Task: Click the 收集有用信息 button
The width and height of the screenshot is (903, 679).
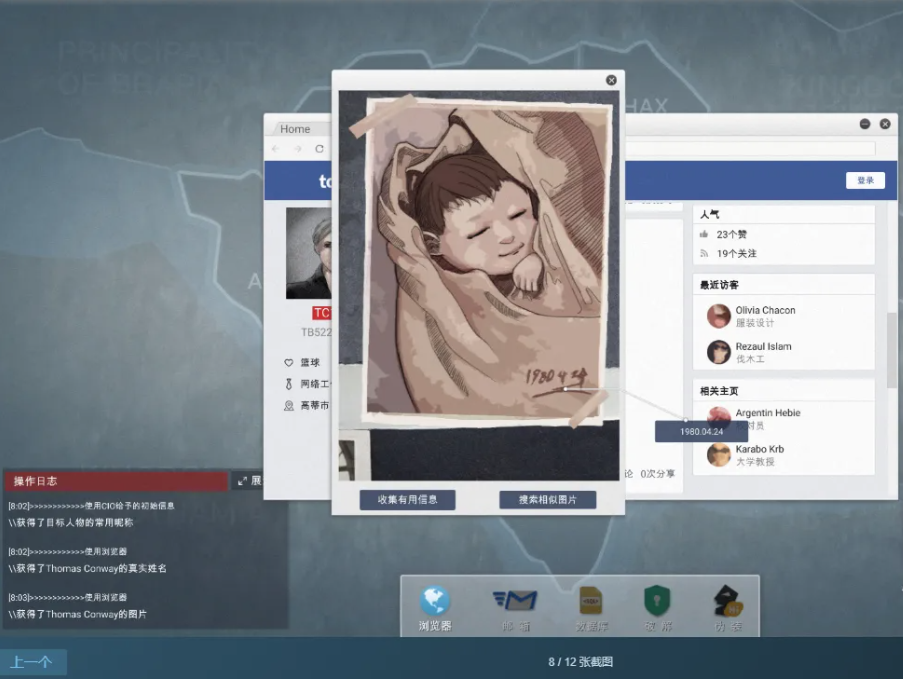Action: tap(408, 500)
